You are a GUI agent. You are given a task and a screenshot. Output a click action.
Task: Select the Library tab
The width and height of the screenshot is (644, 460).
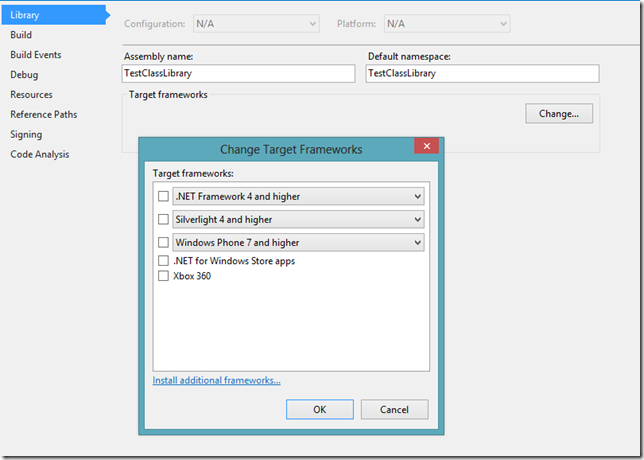53,15
